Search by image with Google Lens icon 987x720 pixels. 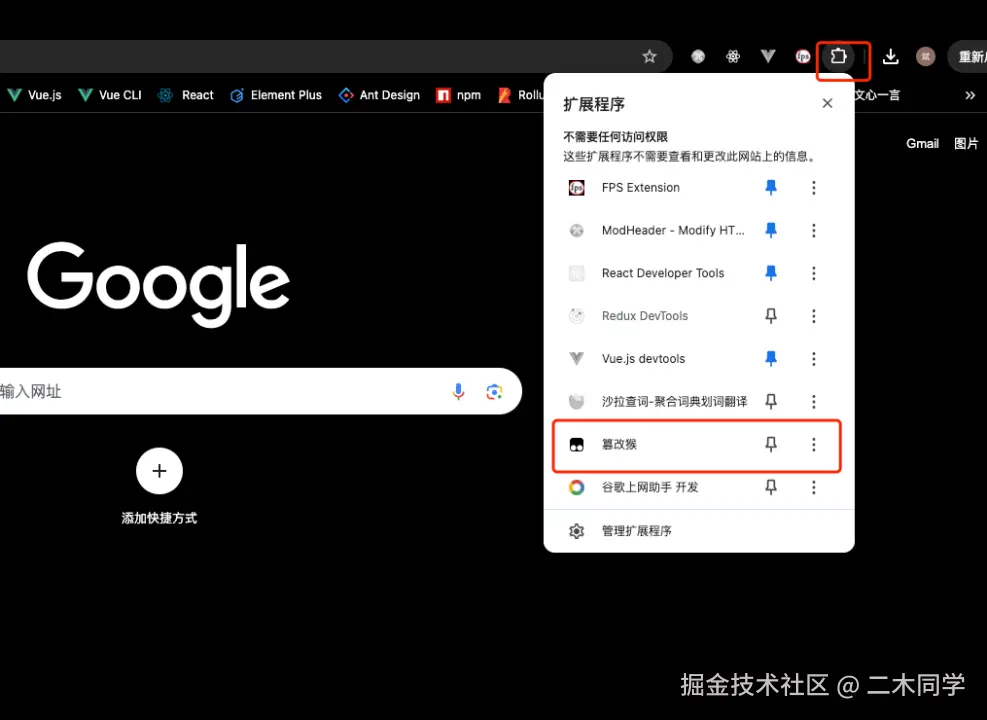pos(494,391)
